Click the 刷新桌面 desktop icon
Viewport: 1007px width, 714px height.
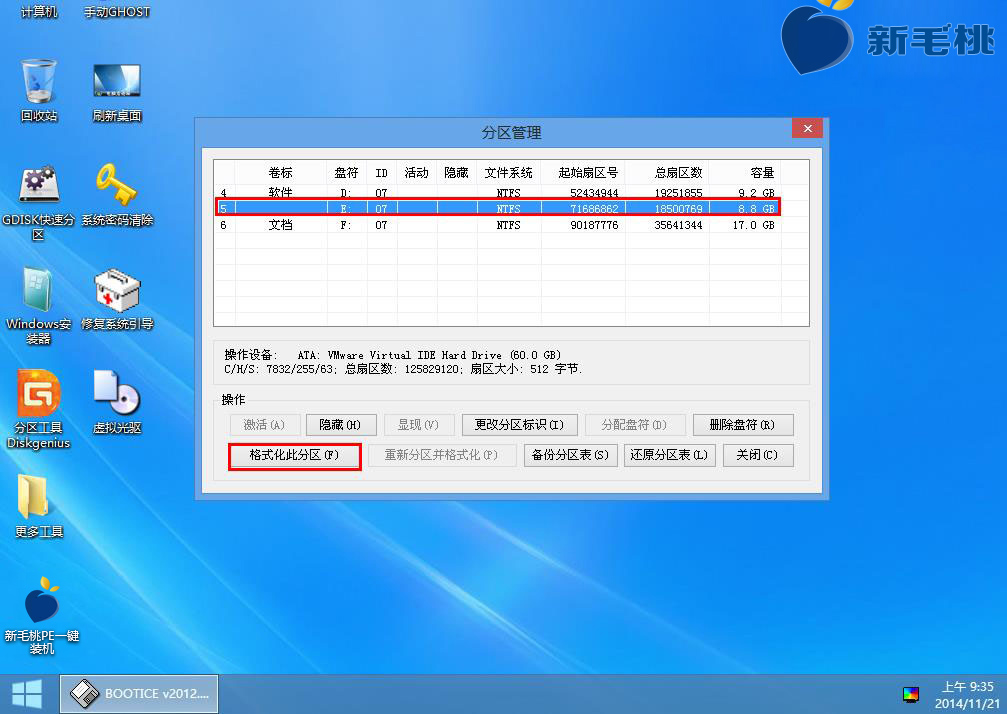click(x=117, y=90)
